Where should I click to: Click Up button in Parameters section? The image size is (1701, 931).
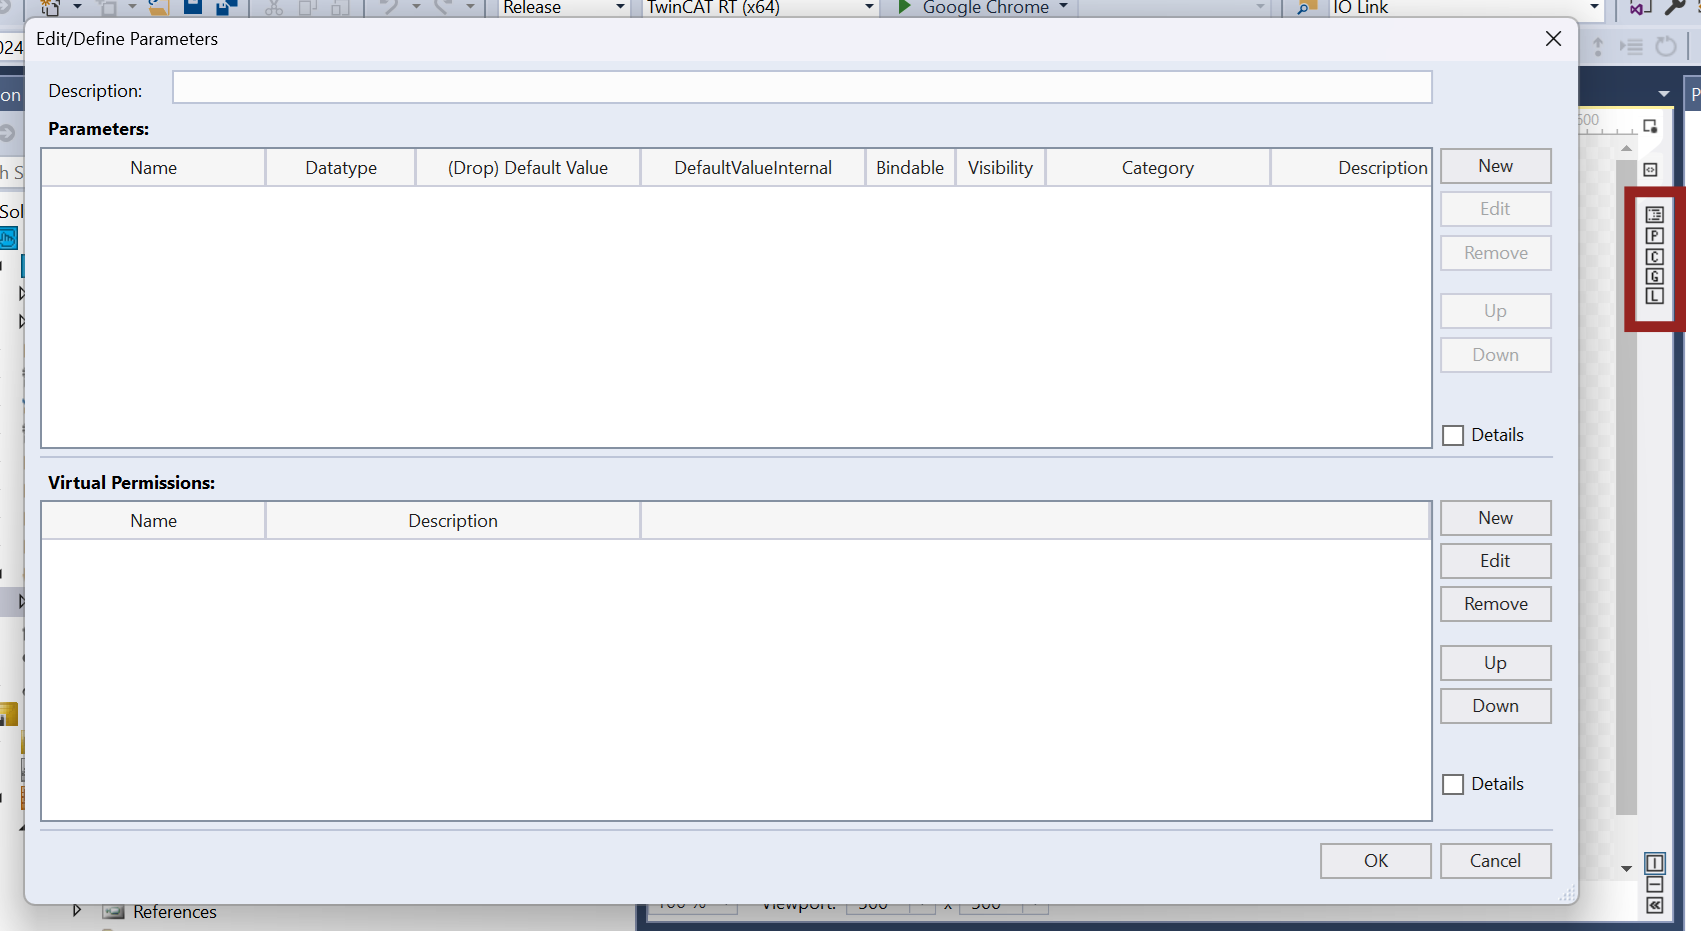point(1496,311)
